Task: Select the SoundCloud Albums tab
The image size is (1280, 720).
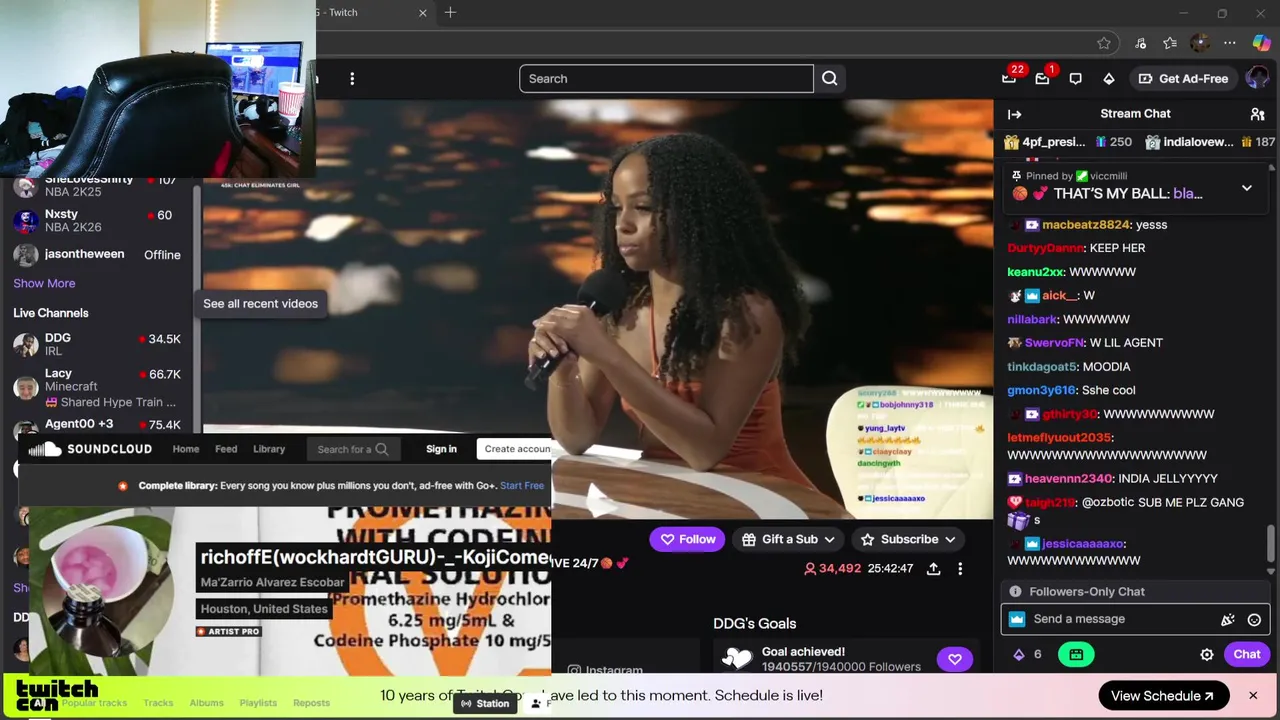Action: click(207, 703)
